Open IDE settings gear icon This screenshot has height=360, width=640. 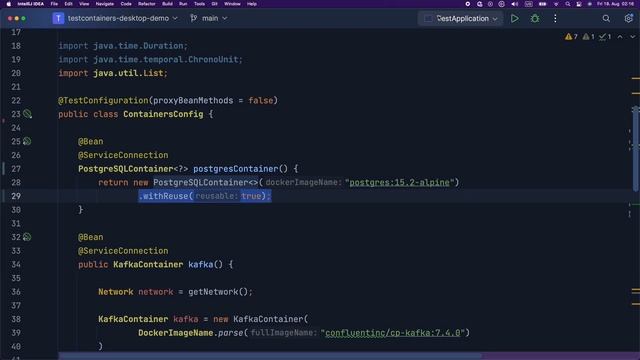(x=629, y=18)
